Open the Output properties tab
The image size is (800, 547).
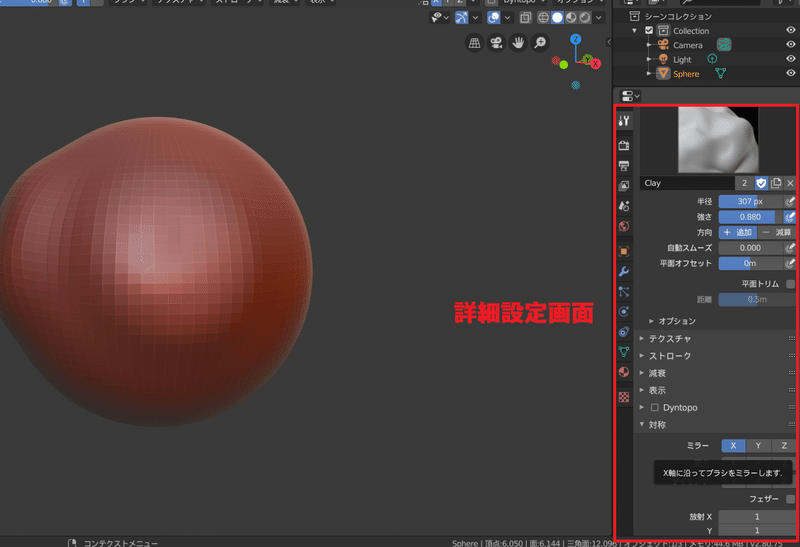coord(624,166)
